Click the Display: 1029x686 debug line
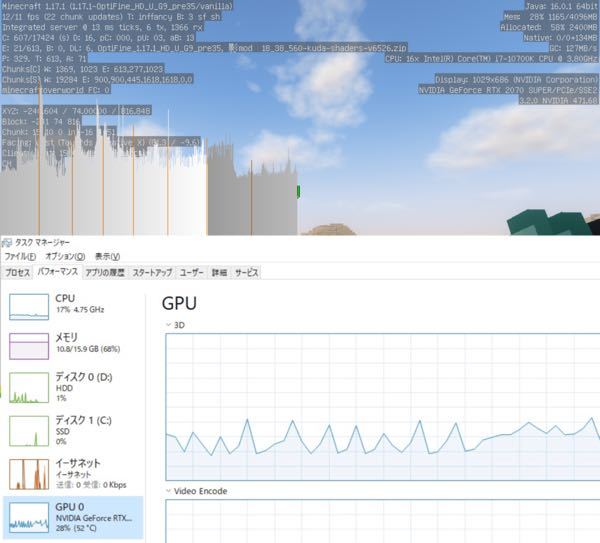 [x=516, y=80]
